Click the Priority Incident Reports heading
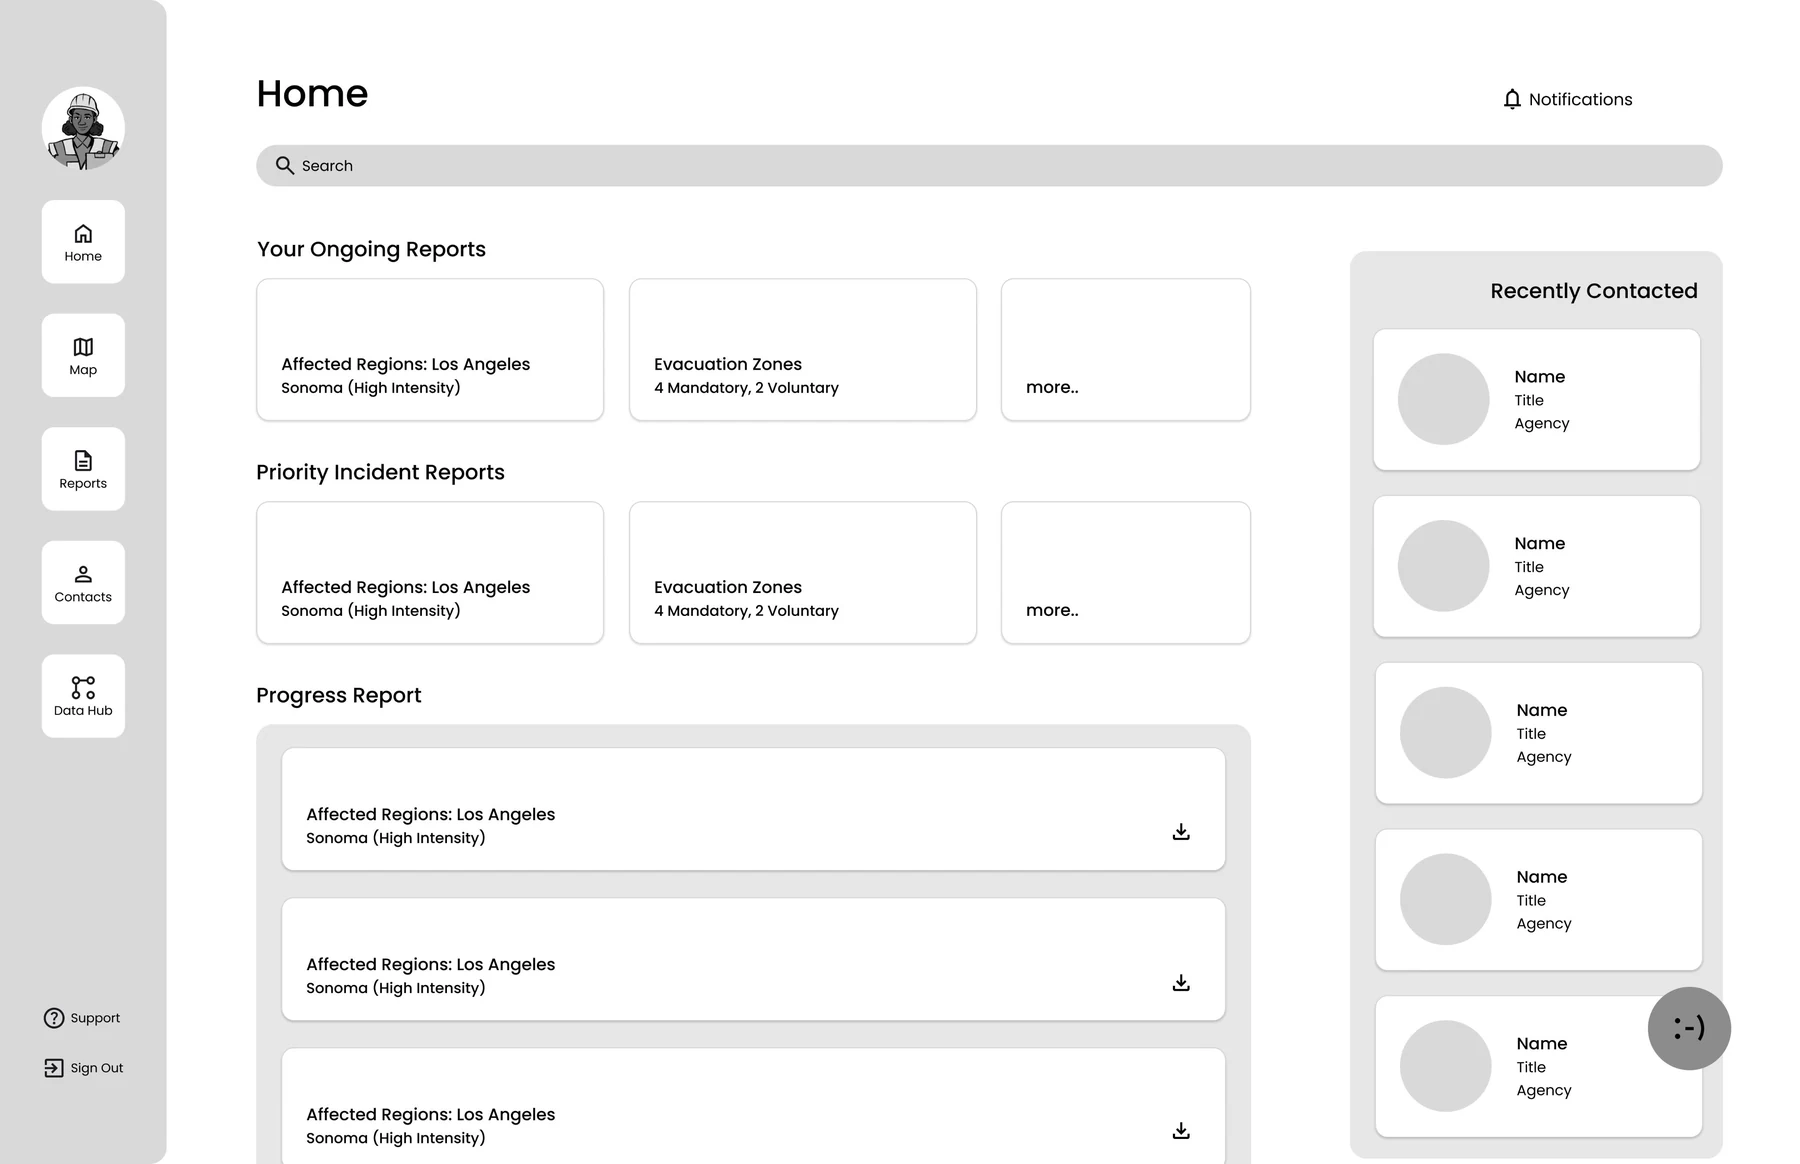This screenshot has height=1164, width=1800. tap(380, 472)
